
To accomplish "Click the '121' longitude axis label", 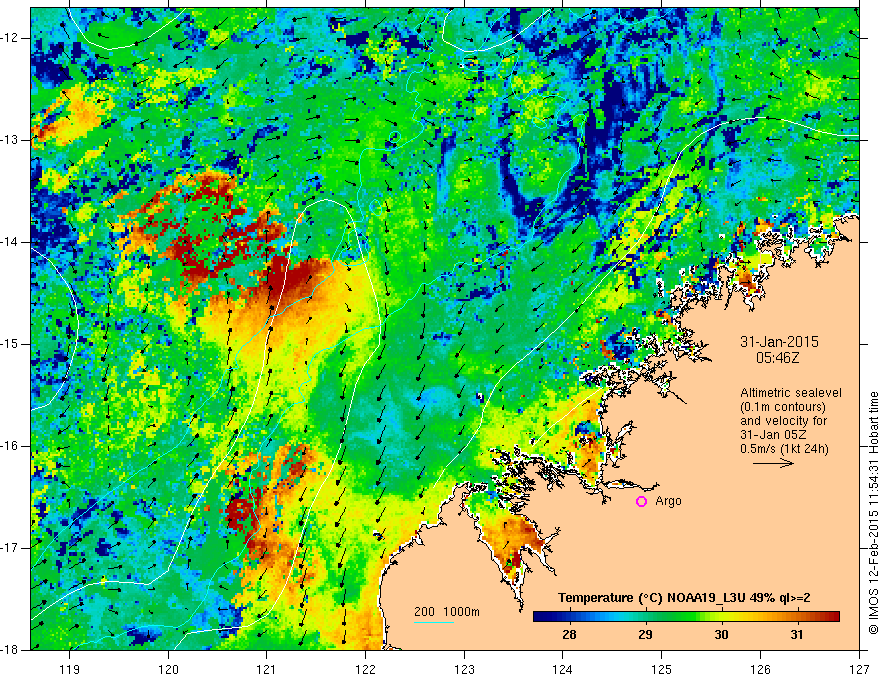I will [x=267, y=669].
